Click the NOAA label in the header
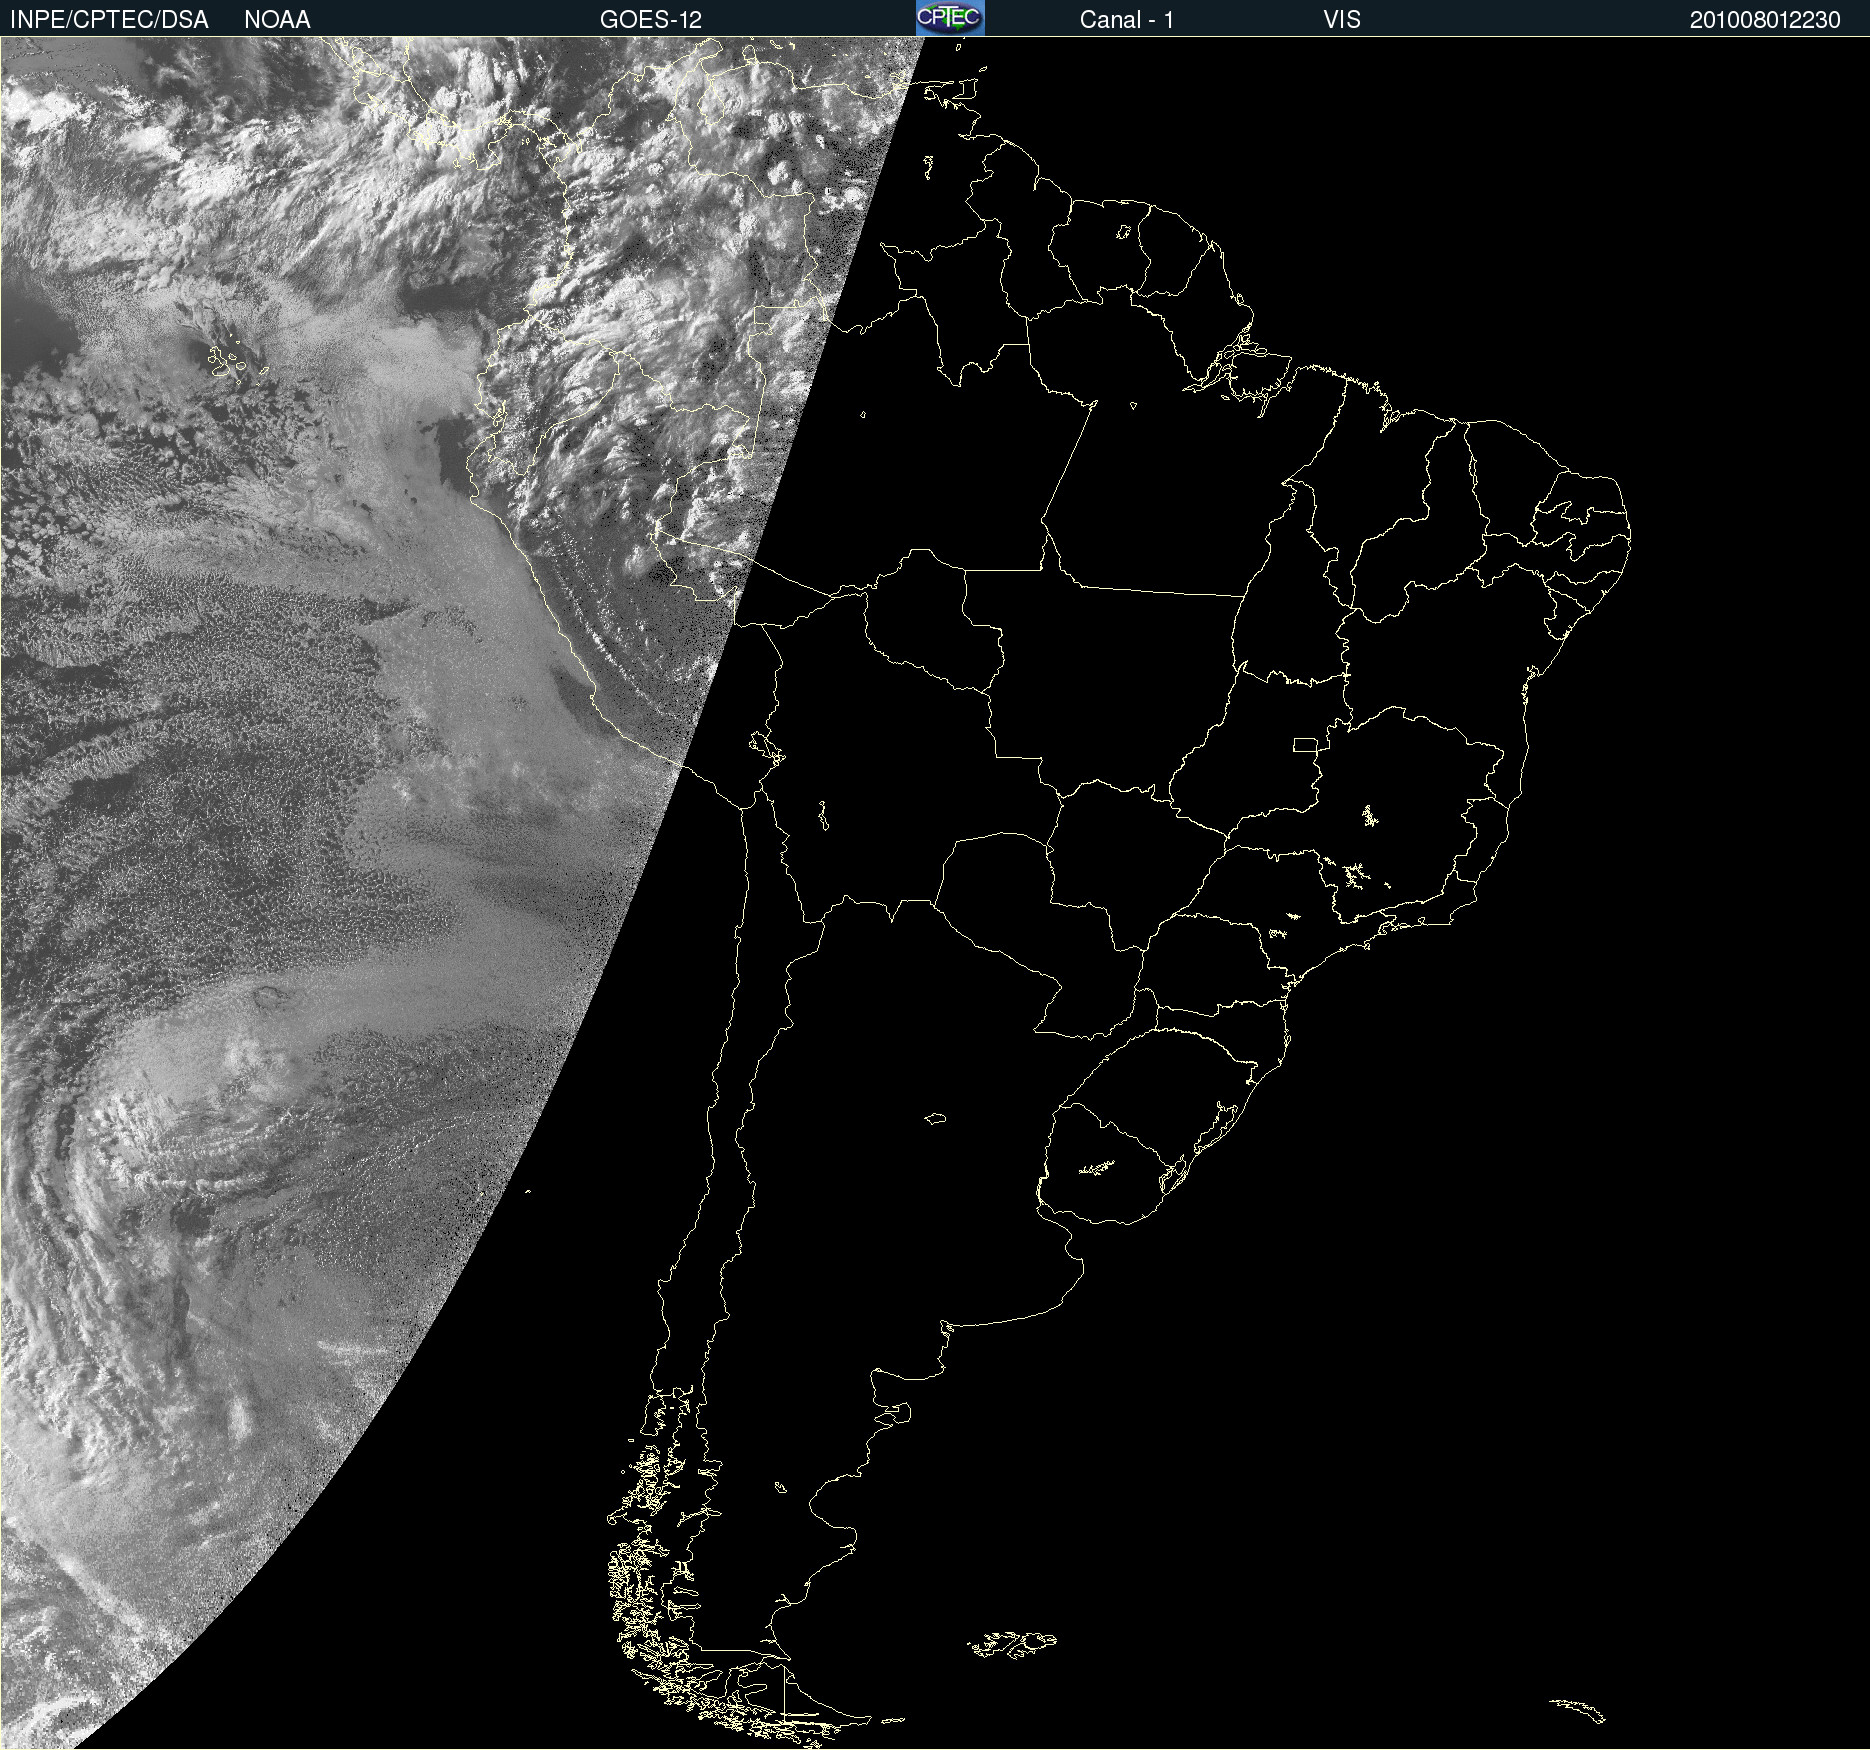 [277, 20]
